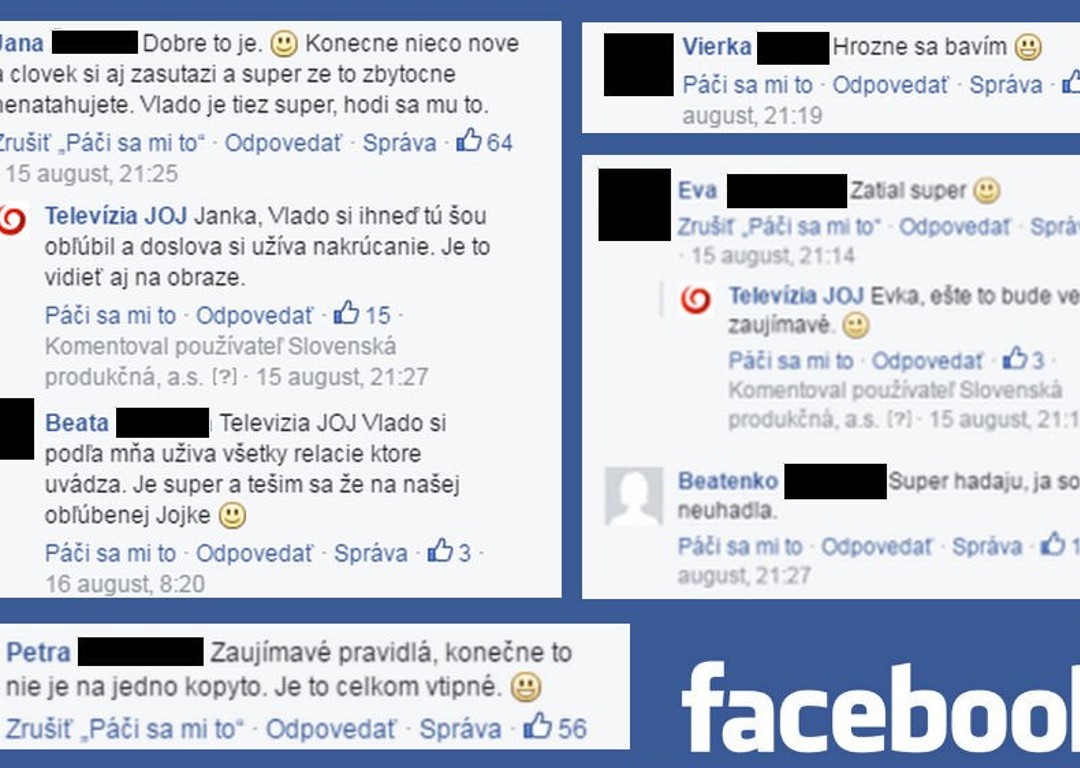Open Vierka's profile name link

click(x=716, y=47)
